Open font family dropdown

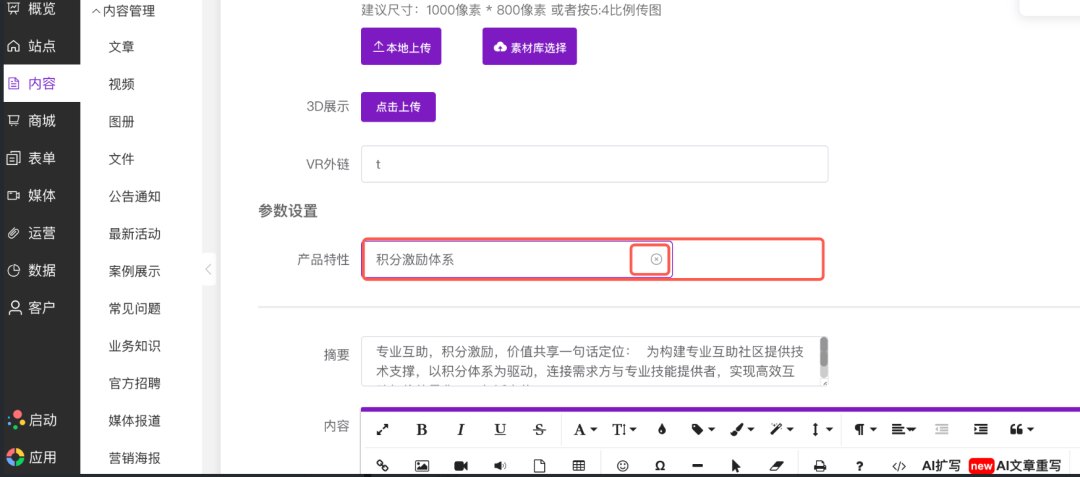pos(585,430)
